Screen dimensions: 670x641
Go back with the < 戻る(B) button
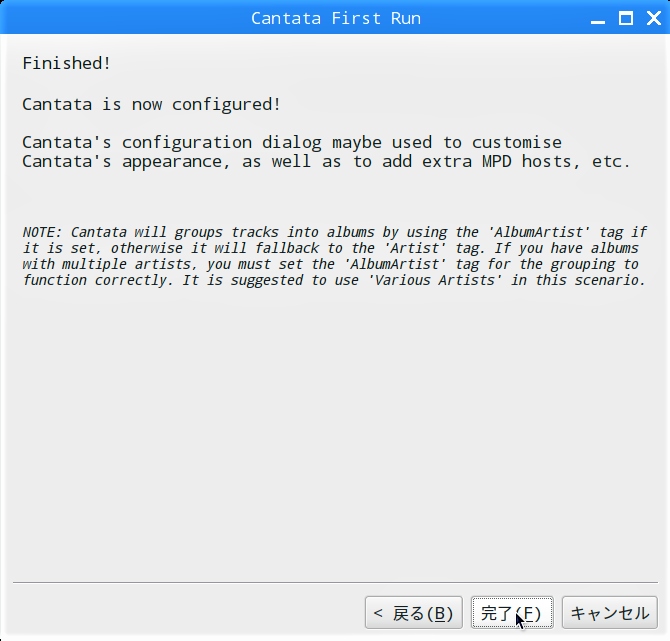[x=414, y=613]
